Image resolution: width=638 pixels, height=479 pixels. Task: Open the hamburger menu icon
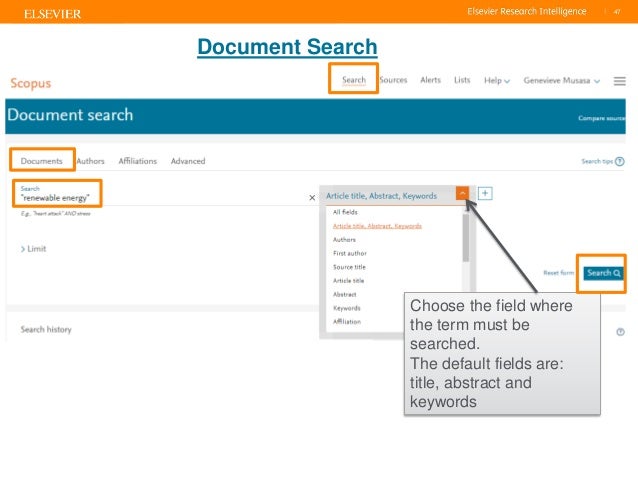(619, 81)
